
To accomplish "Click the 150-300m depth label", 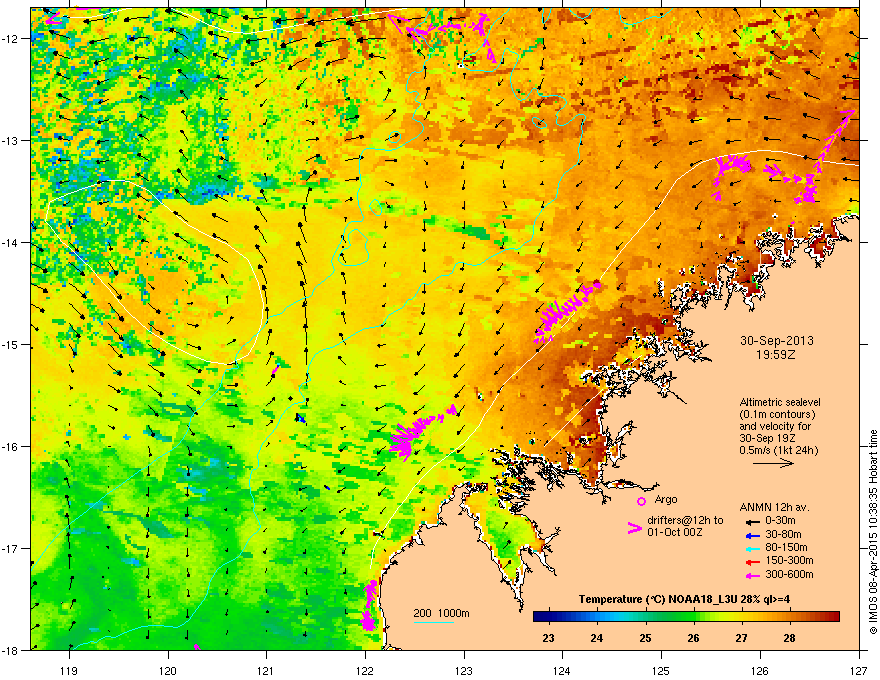I will (789, 560).
